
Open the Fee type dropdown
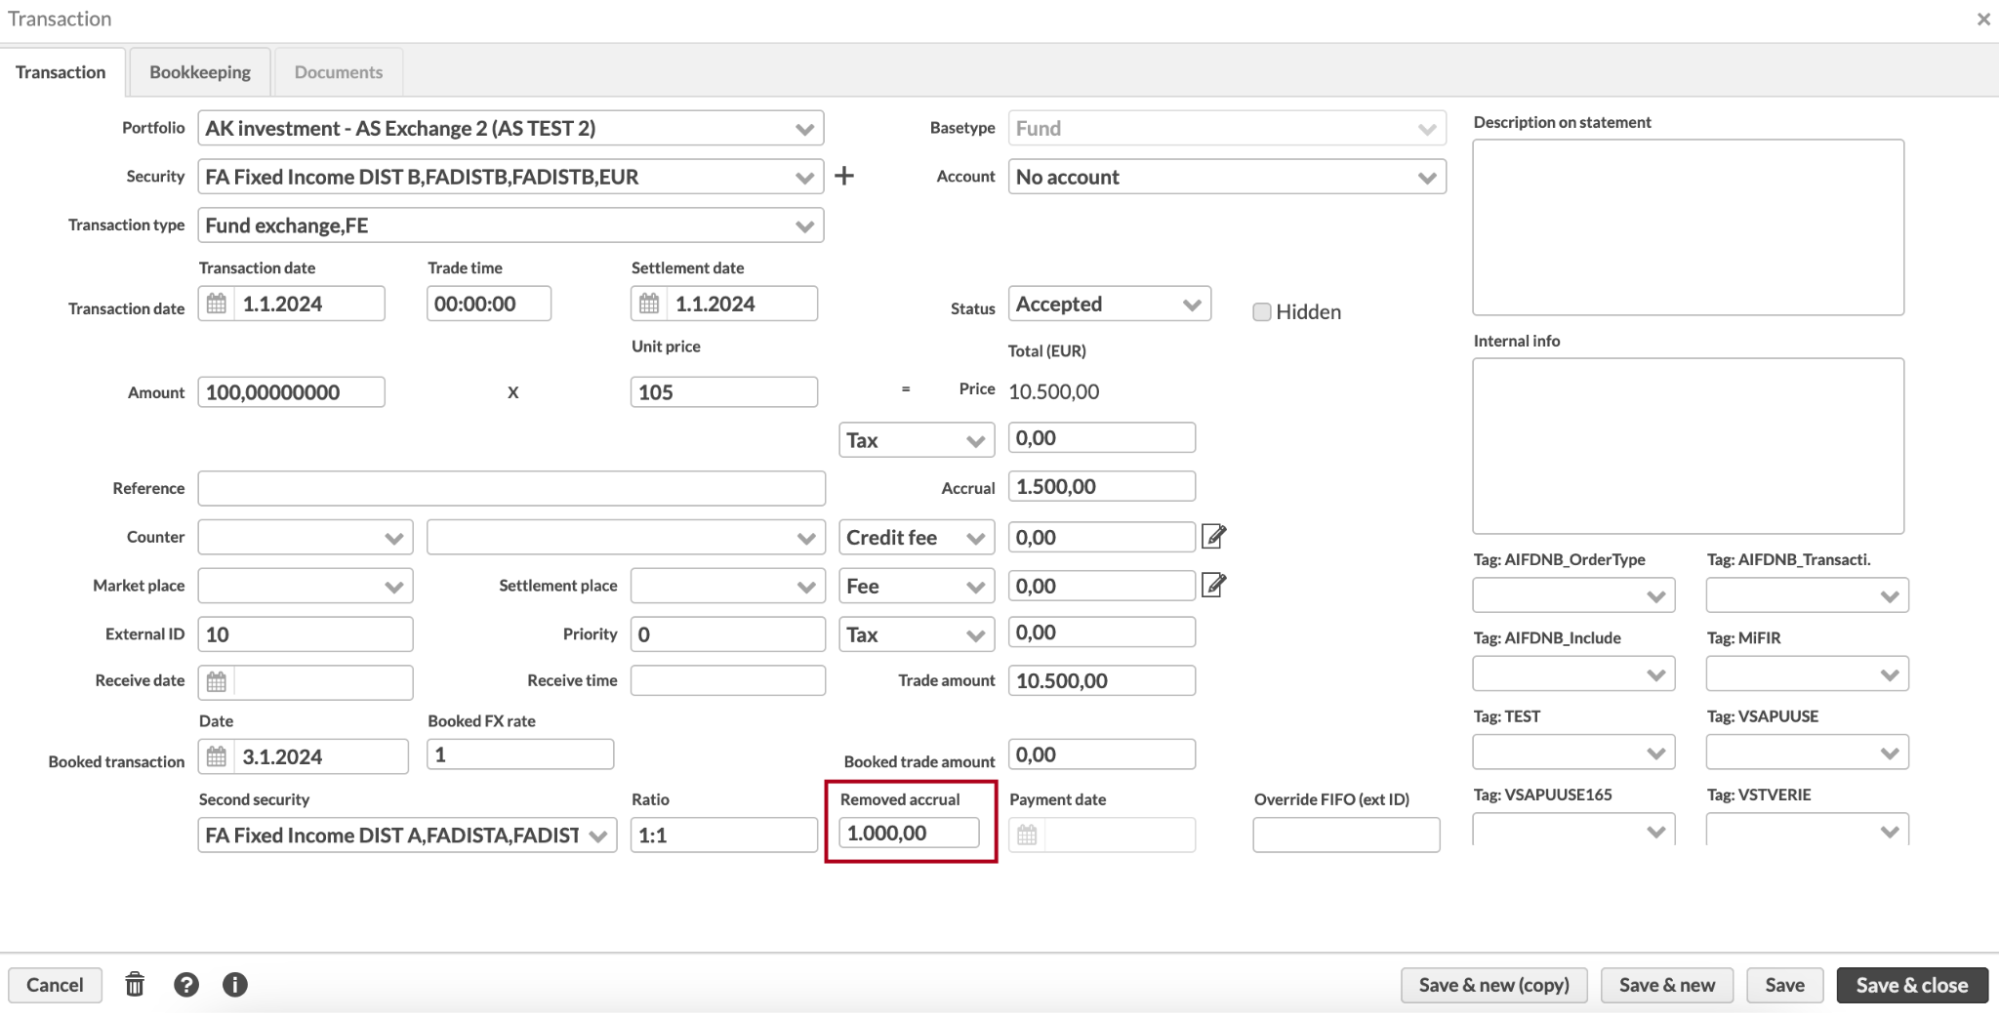point(916,586)
